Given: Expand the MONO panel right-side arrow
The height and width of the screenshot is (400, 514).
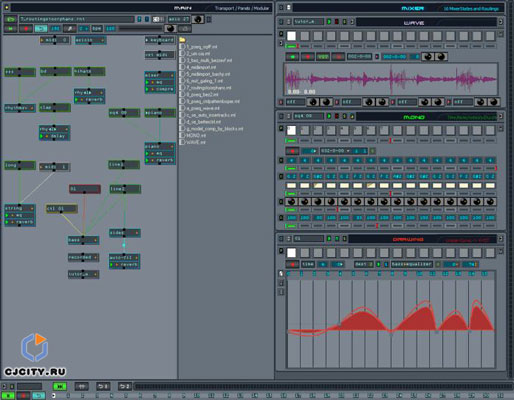Looking at the screenshot, I should click(500, 116).
